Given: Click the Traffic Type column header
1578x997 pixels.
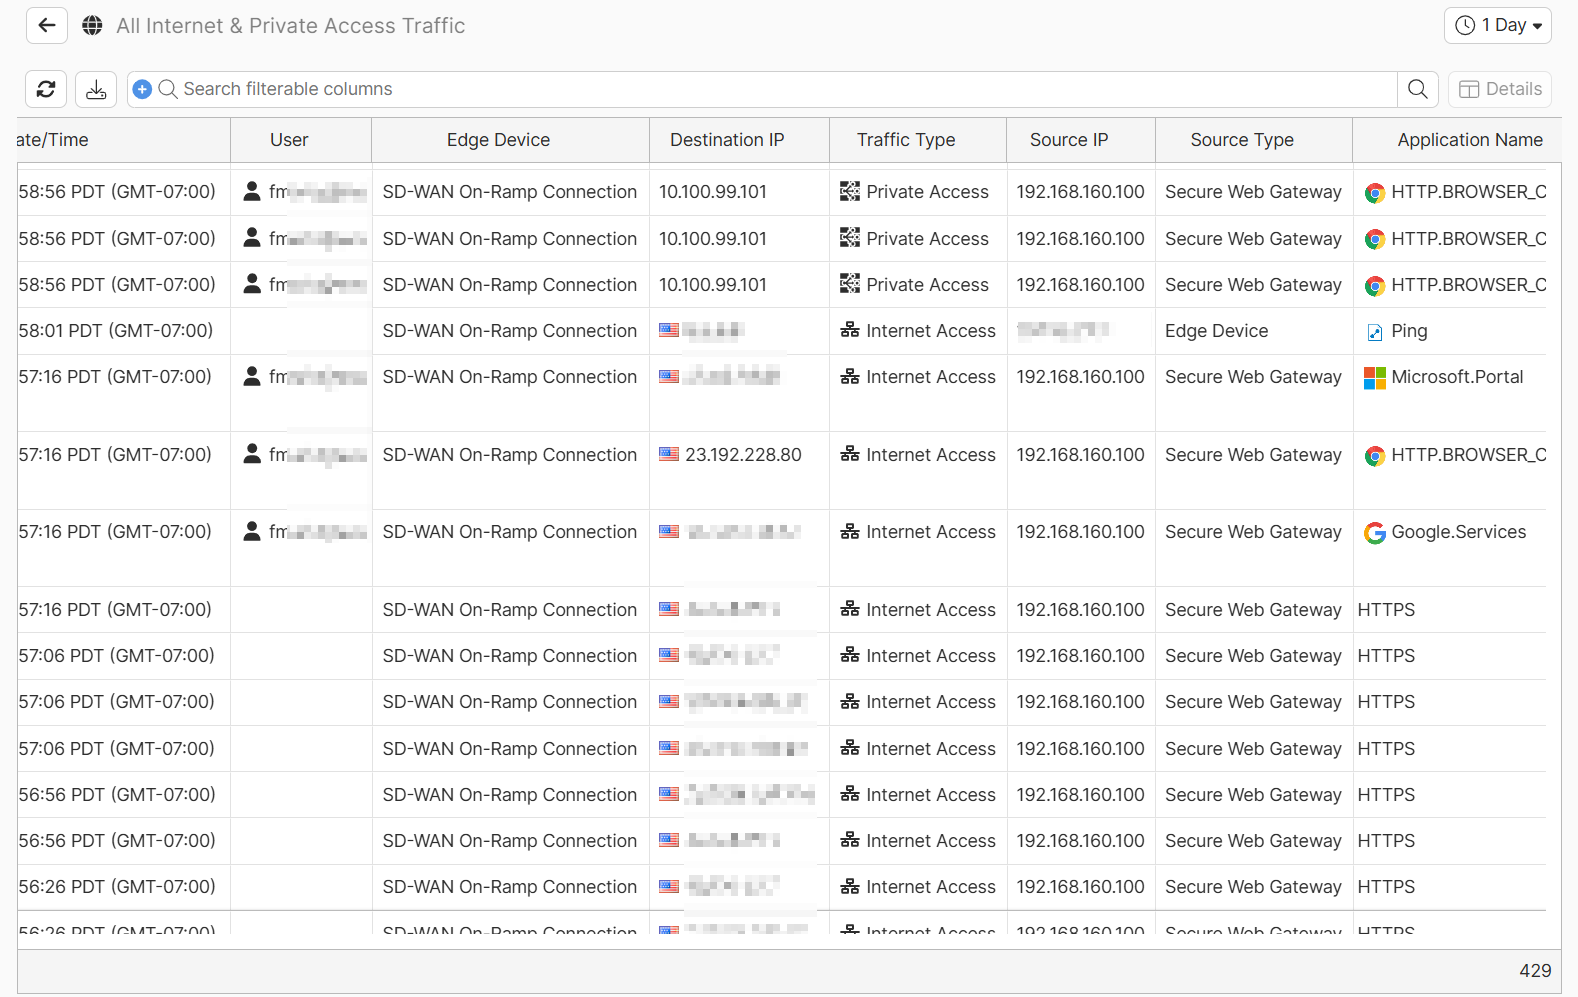Looking at the screenshot, I should [906, 140].
